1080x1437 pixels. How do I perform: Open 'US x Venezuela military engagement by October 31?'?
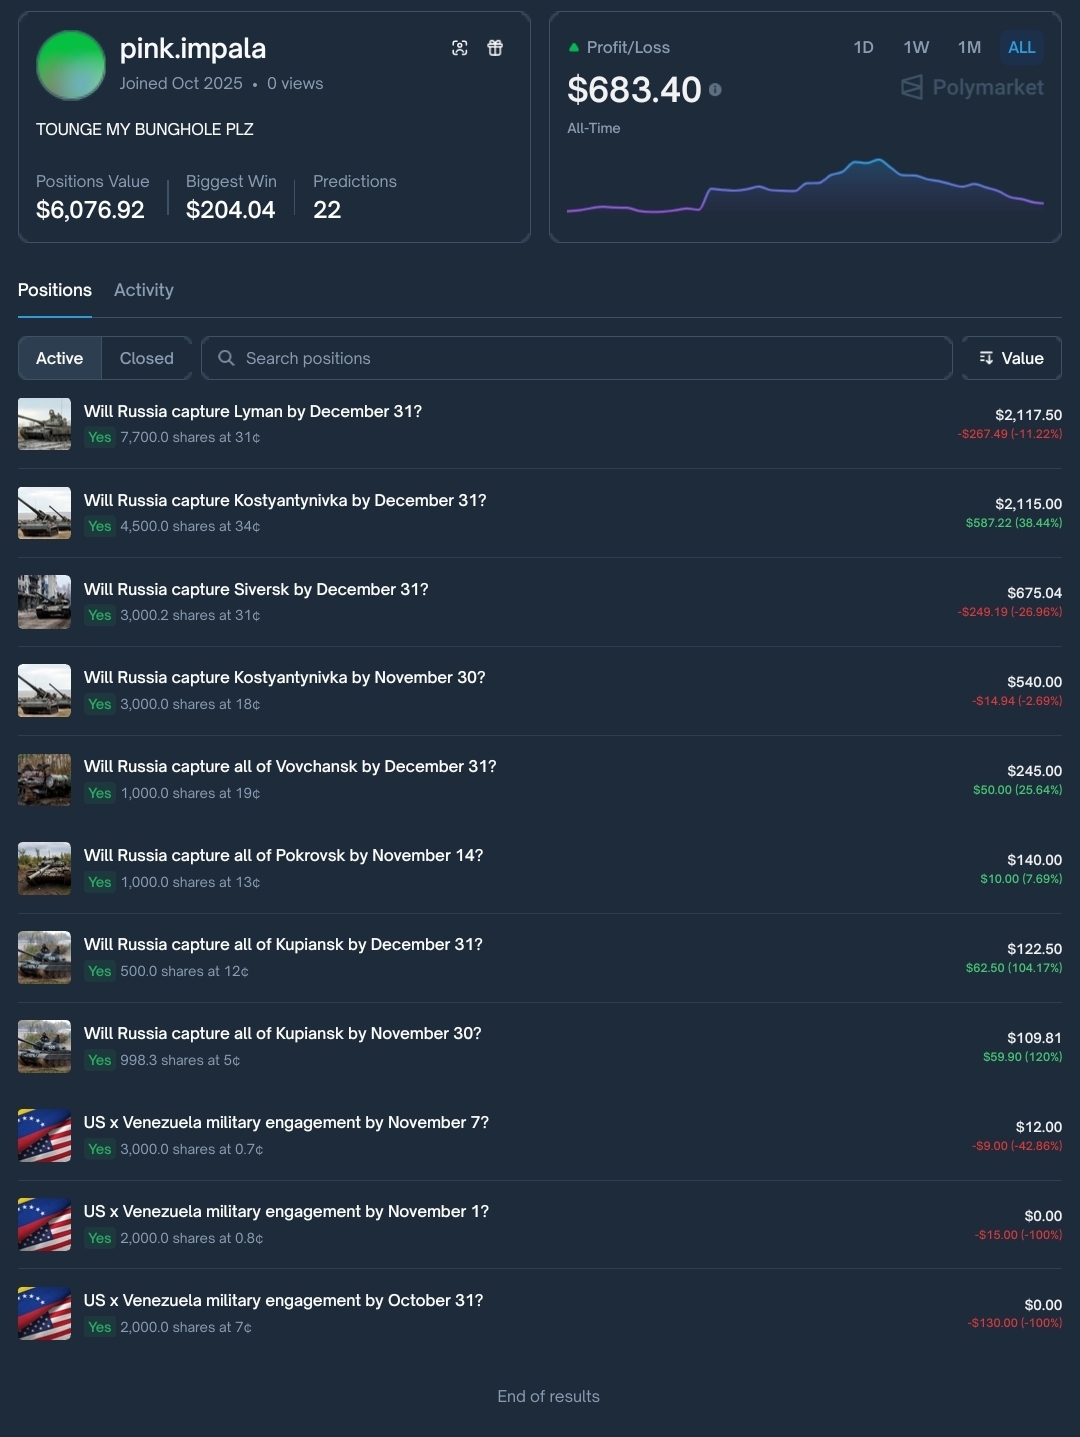click(x=283, y=1300)
